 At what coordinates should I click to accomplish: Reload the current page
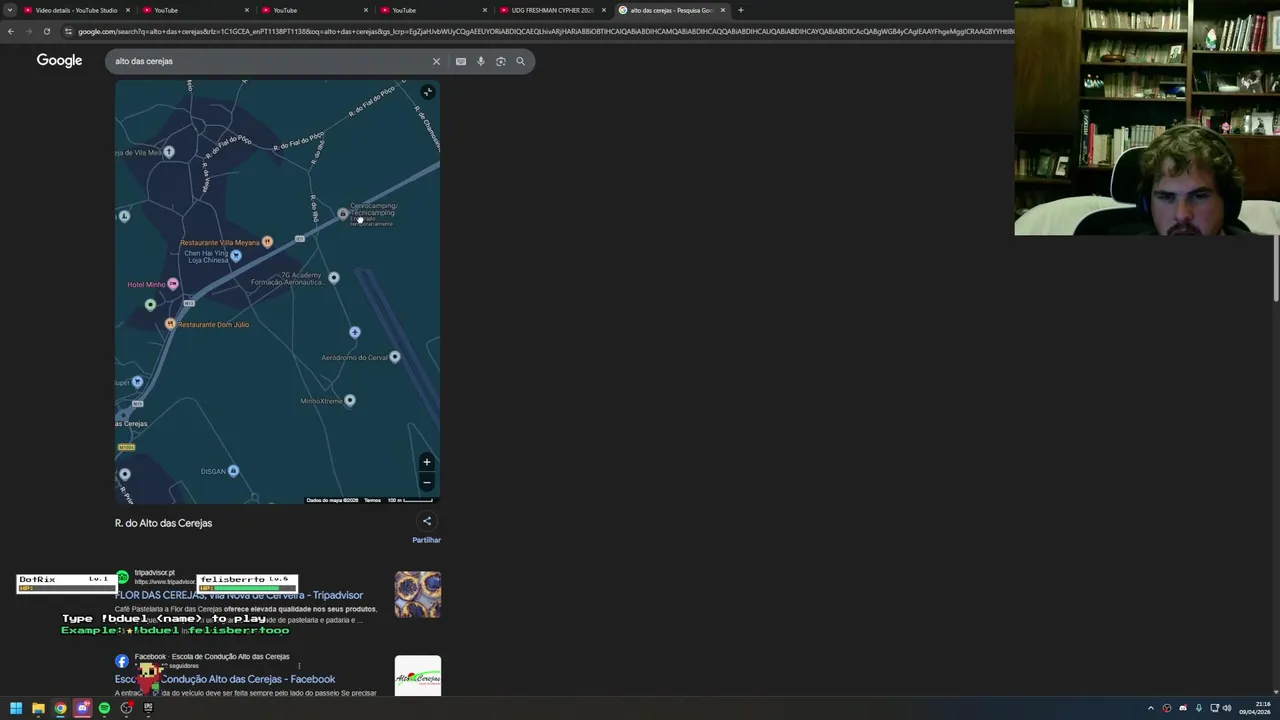46,31
